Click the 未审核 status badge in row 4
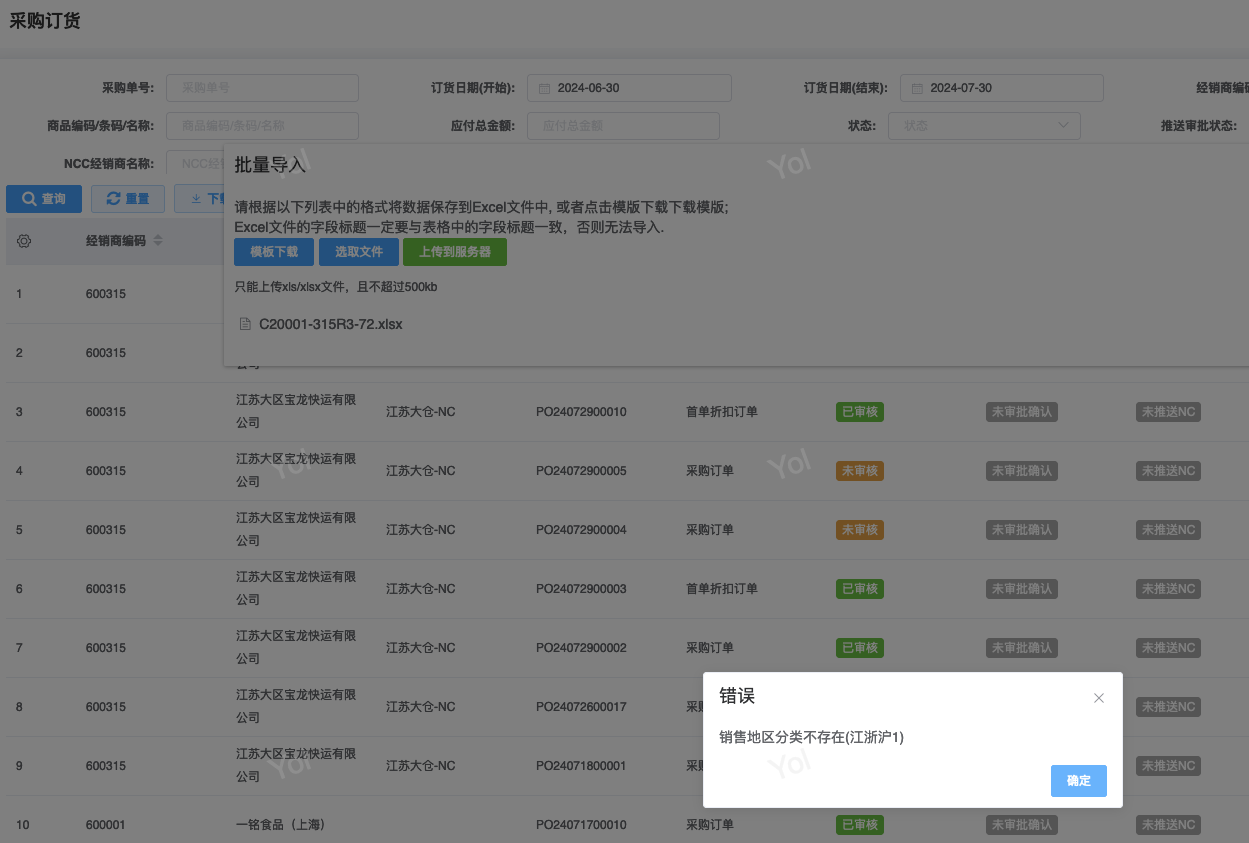The image size is (1249, 843). (x=859, y=471)
